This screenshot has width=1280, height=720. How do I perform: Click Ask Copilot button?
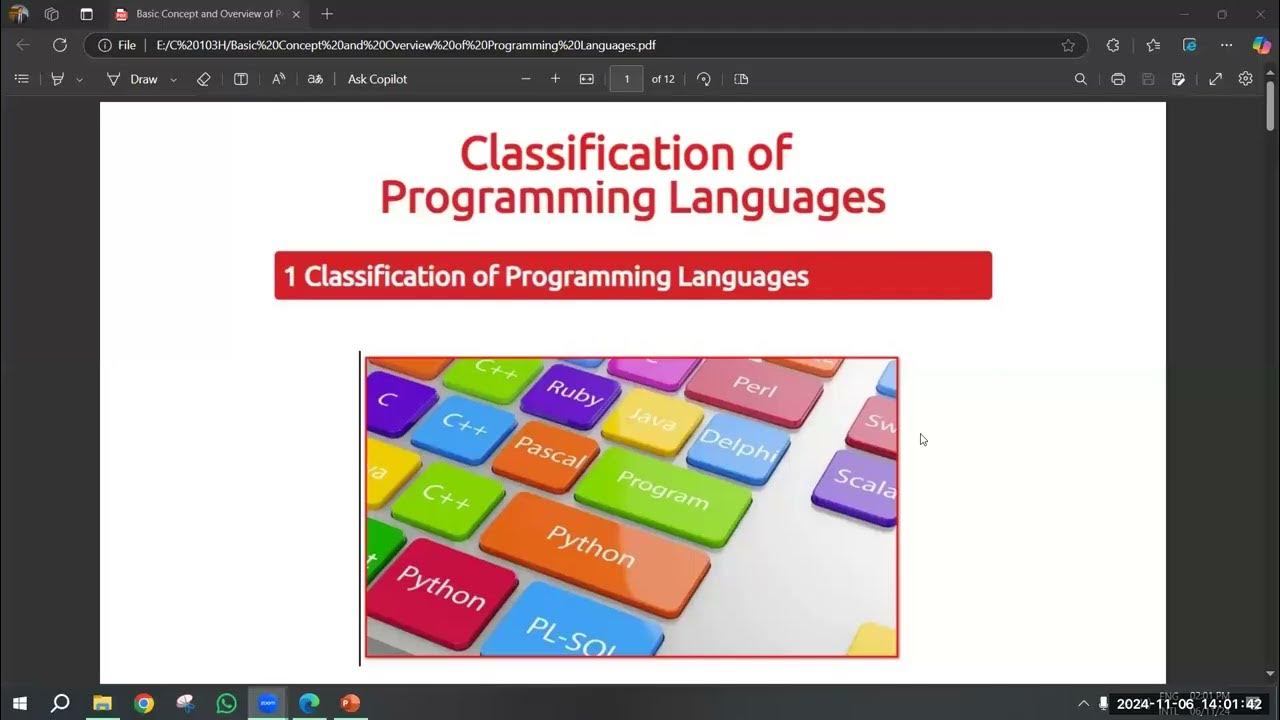[377, 79]
